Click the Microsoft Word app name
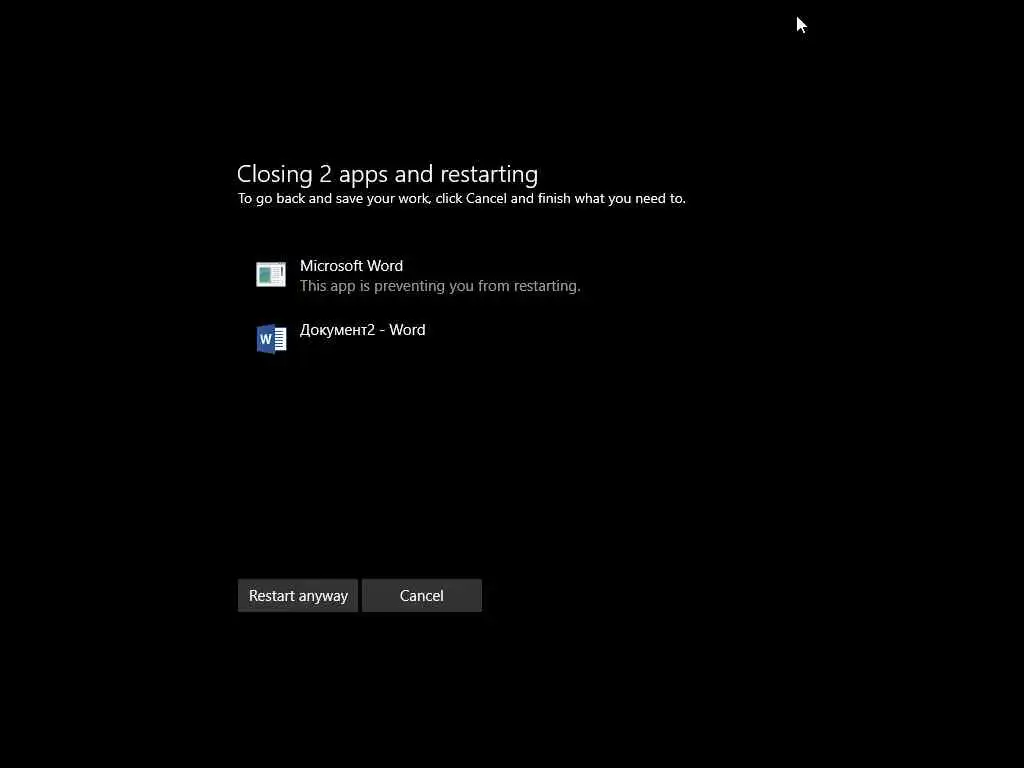 pos(351,266)
